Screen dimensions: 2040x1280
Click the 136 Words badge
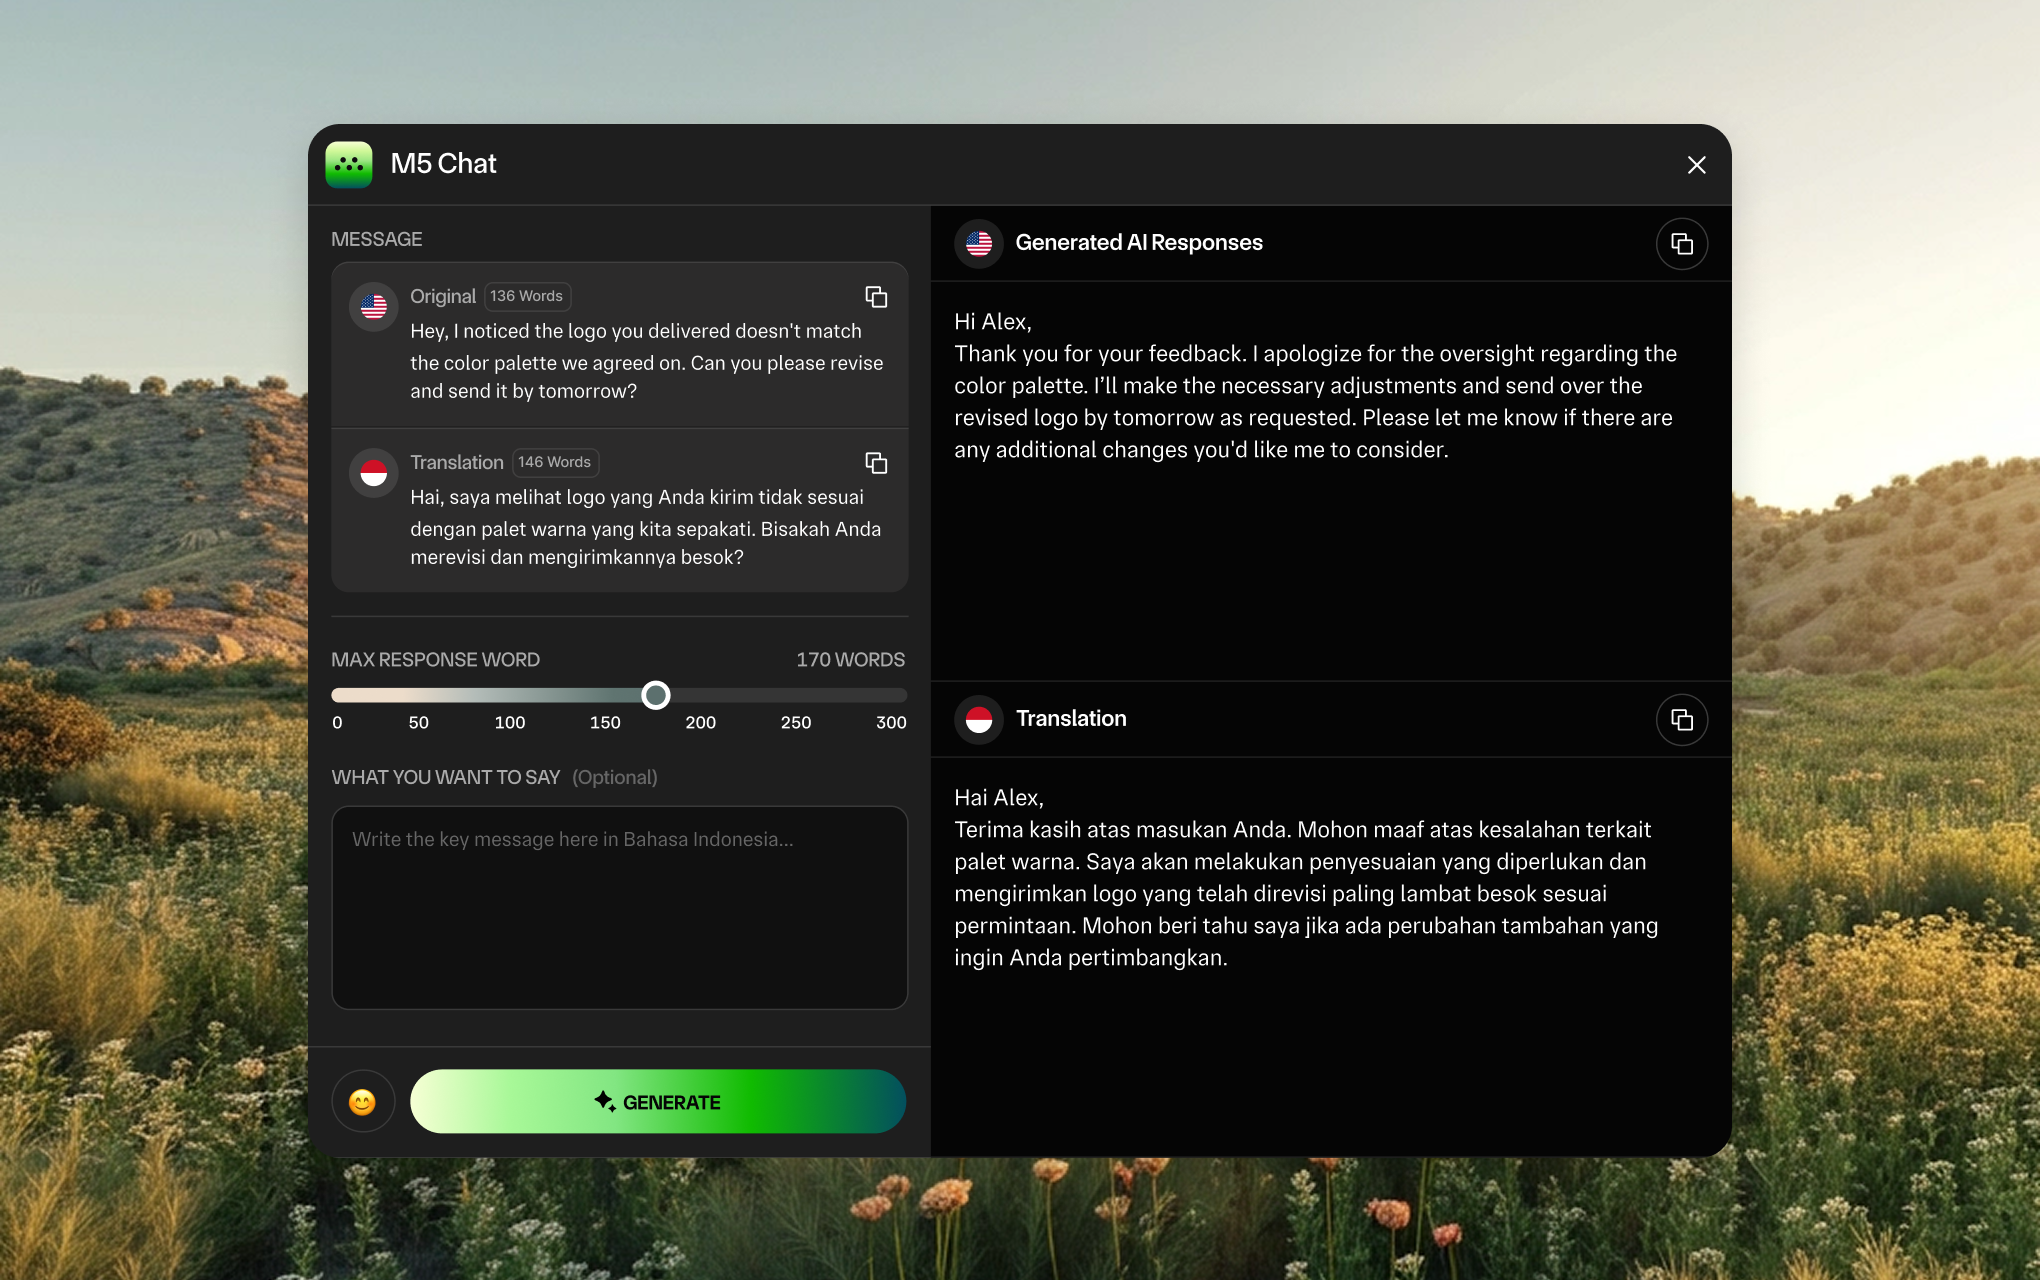click(527, 296)
